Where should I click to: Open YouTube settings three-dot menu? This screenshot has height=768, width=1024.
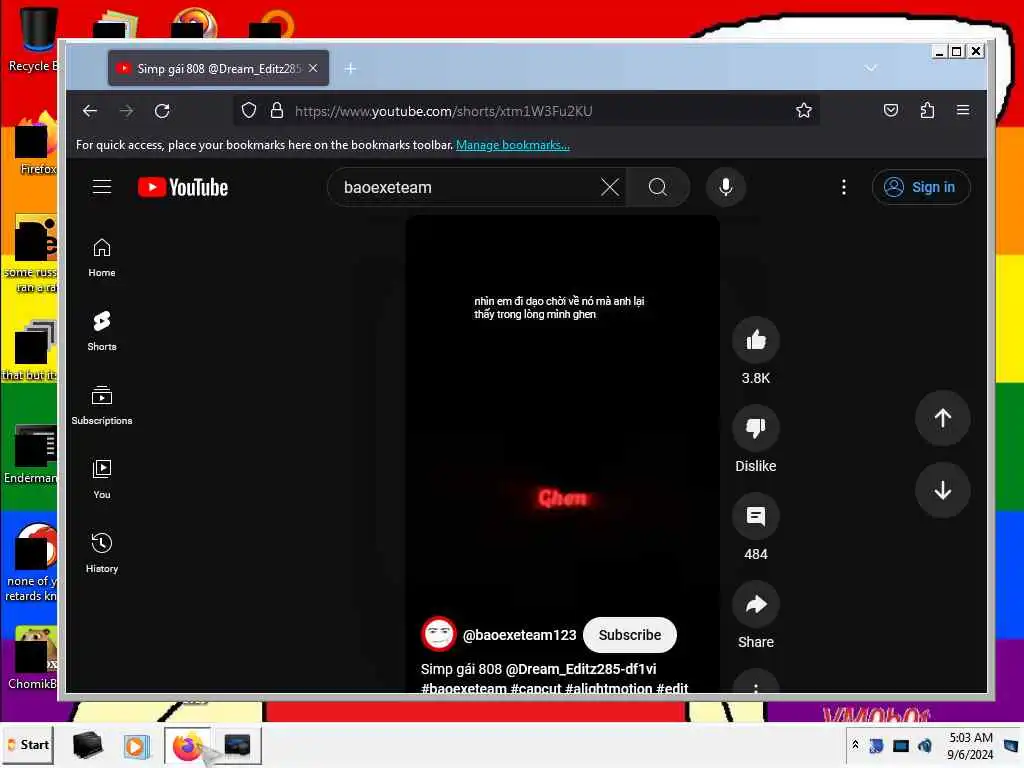pyautogui.click(x=844, y=187)
